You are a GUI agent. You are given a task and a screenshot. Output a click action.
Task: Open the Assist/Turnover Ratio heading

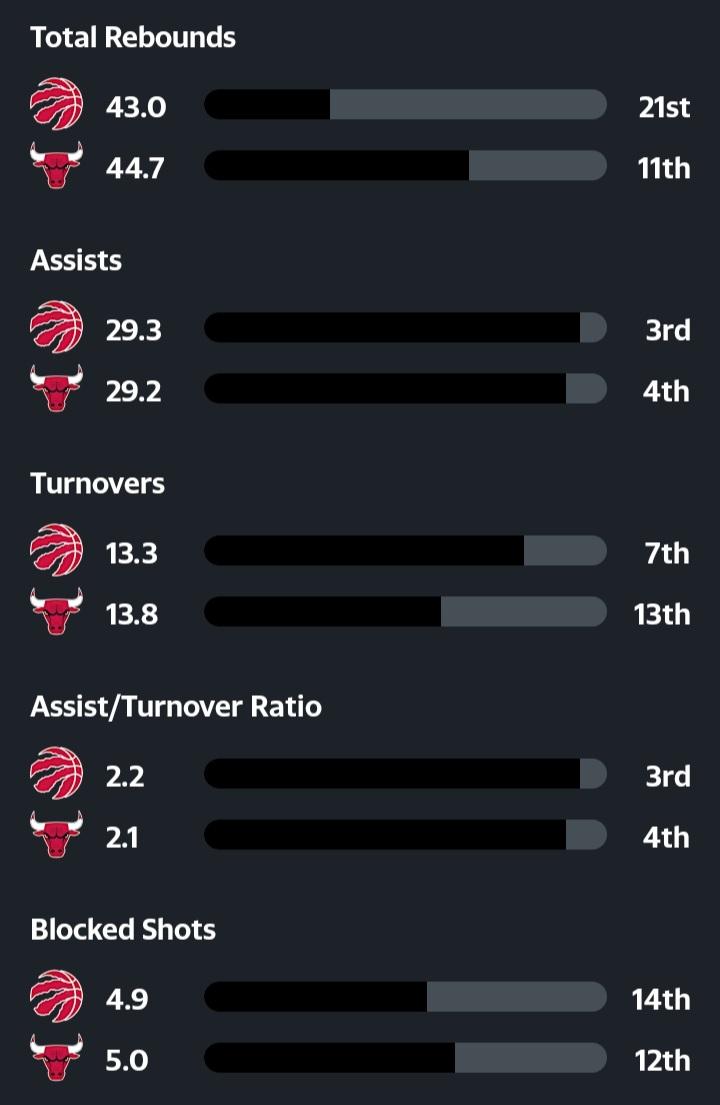click(176, 707)
